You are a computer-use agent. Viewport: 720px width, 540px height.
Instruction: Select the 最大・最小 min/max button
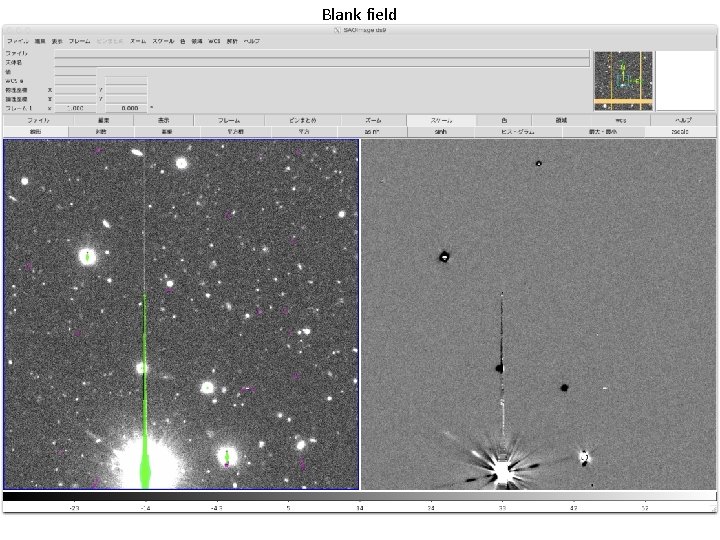coord(603,132)
